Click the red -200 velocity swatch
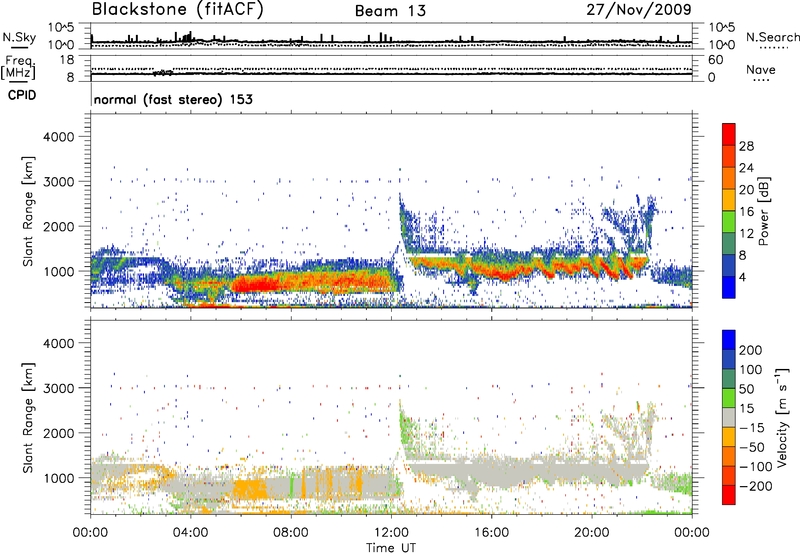The width and height of the screenshot is (800, 554). (729, 495)
